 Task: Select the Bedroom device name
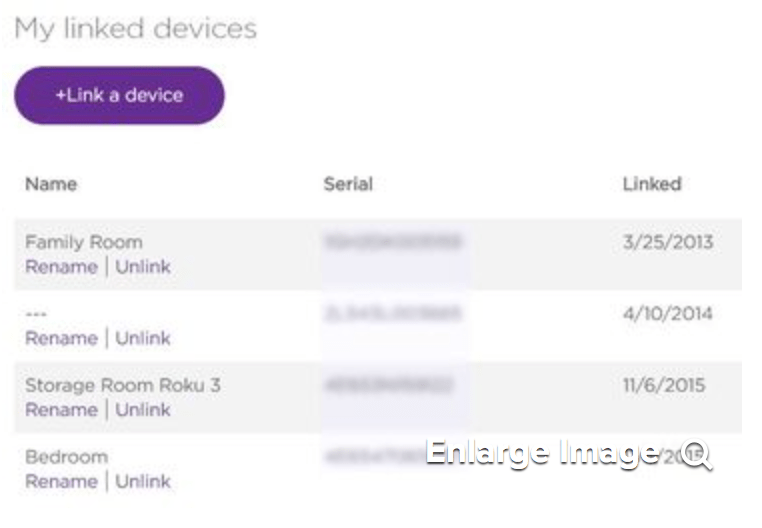(x=66, y=457)
